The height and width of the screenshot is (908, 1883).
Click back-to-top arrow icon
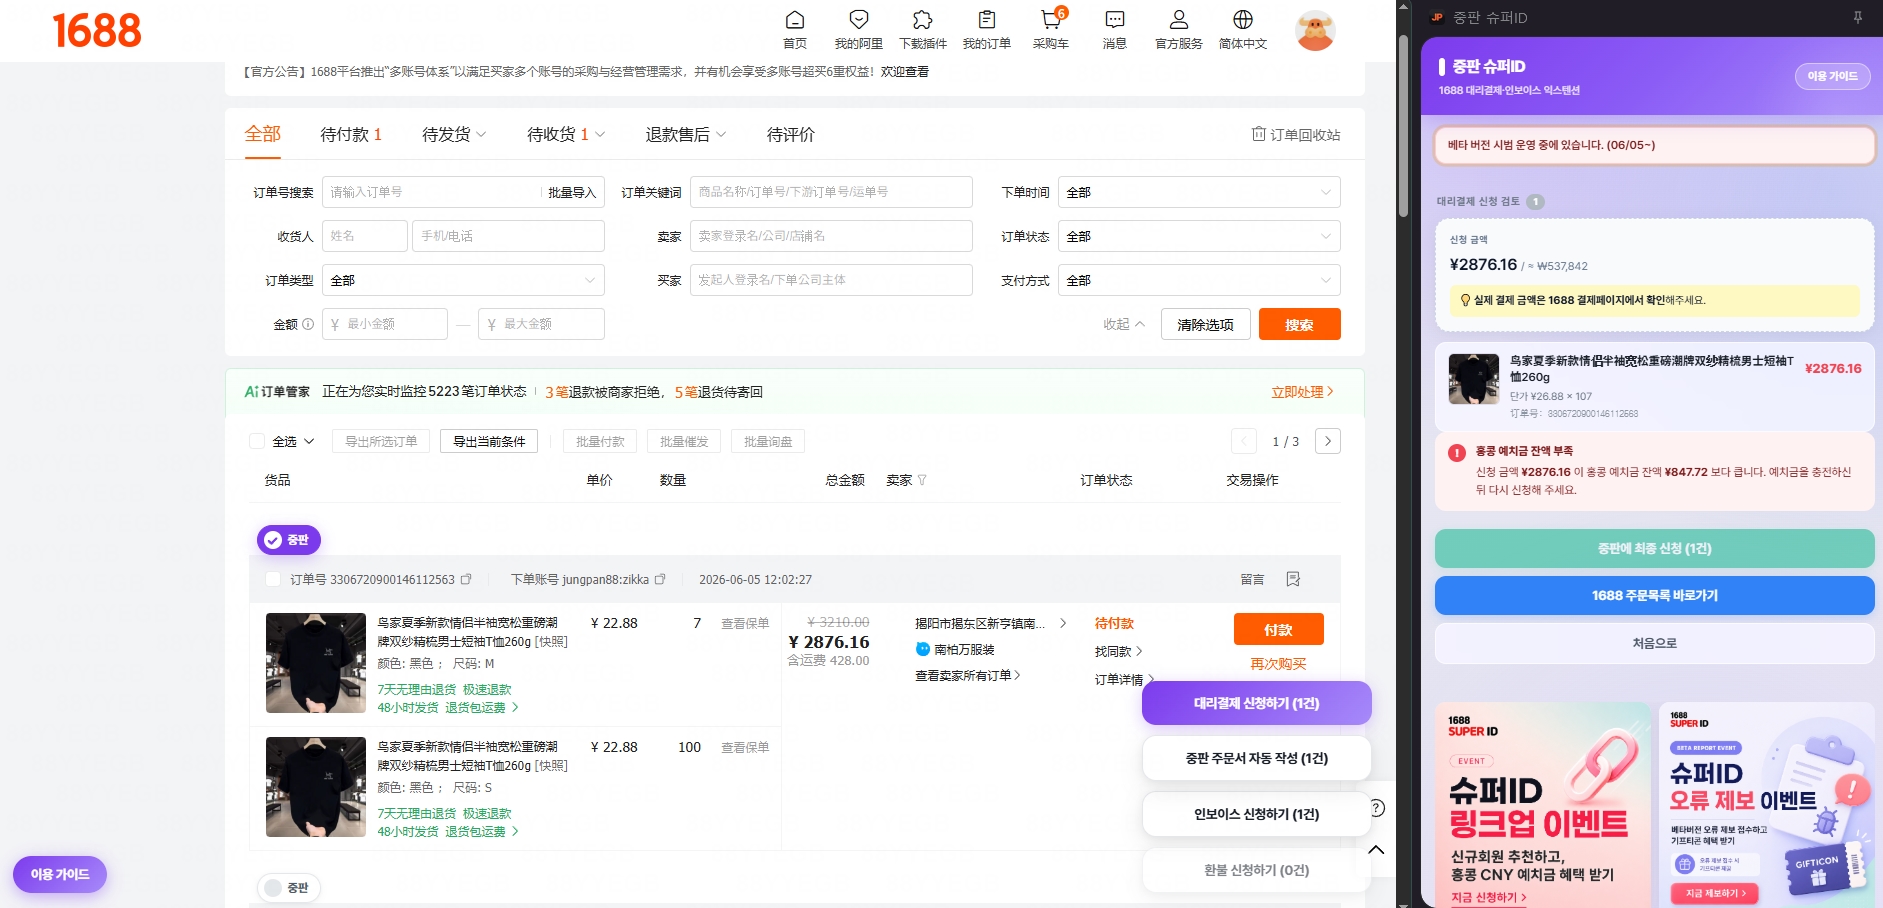[x=1376, y=850]
